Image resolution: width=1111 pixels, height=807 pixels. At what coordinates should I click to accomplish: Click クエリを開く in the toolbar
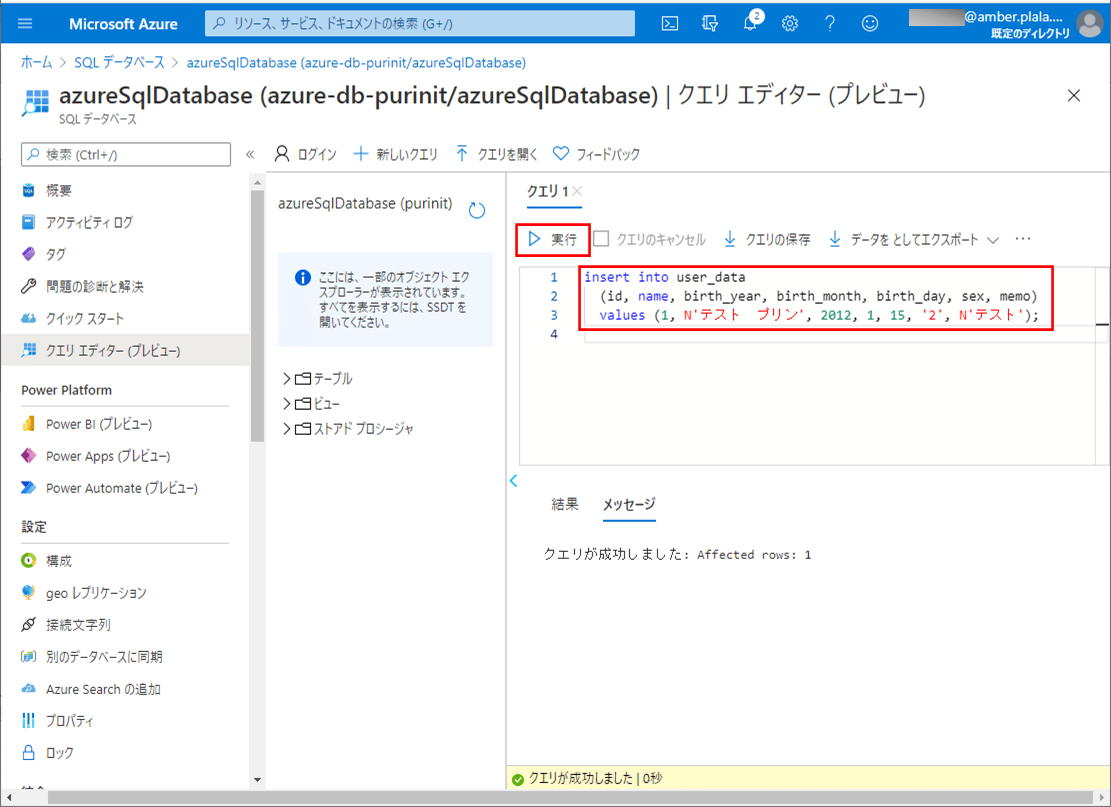pyautogui.click(x=496, y=154)
